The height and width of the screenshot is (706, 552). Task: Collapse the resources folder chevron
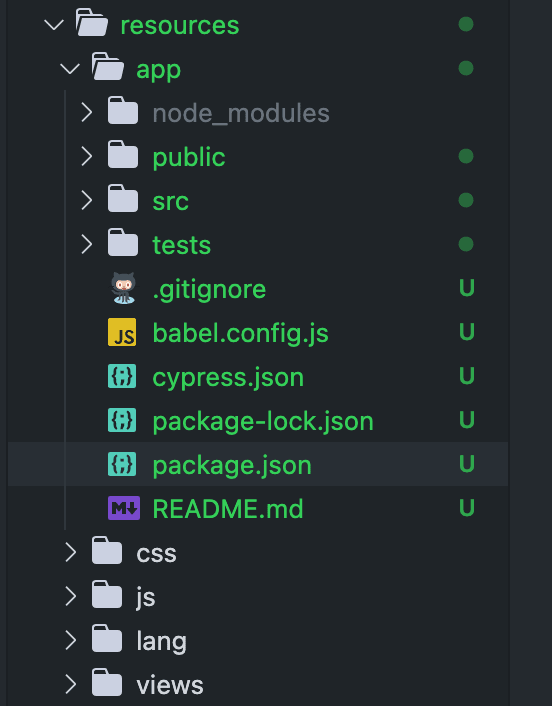click(x=54, y=25)
